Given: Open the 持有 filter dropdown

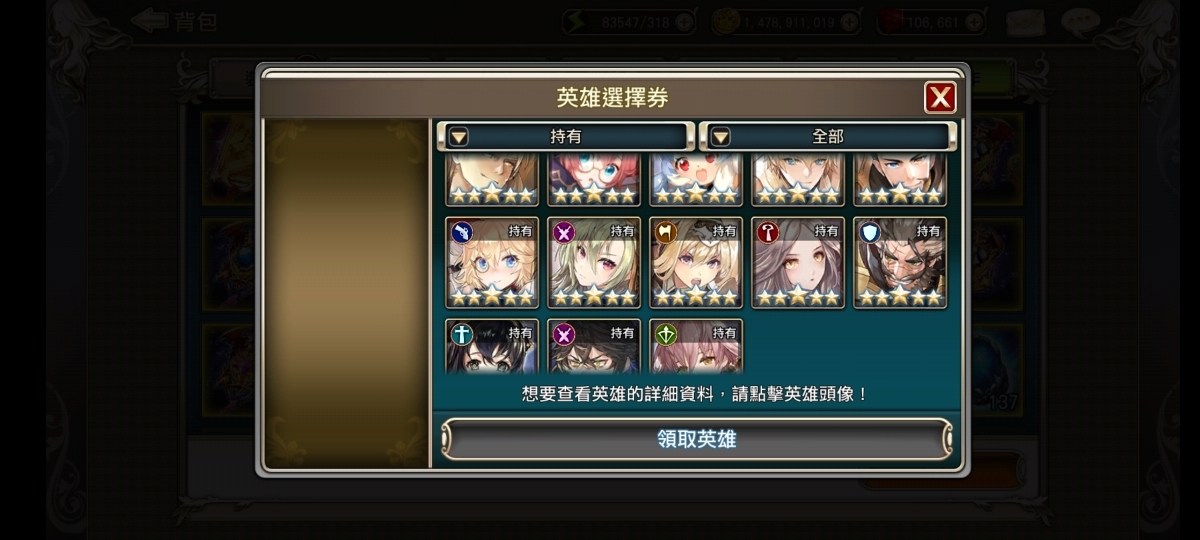Looking at the screenshot, I should [565, 136].
